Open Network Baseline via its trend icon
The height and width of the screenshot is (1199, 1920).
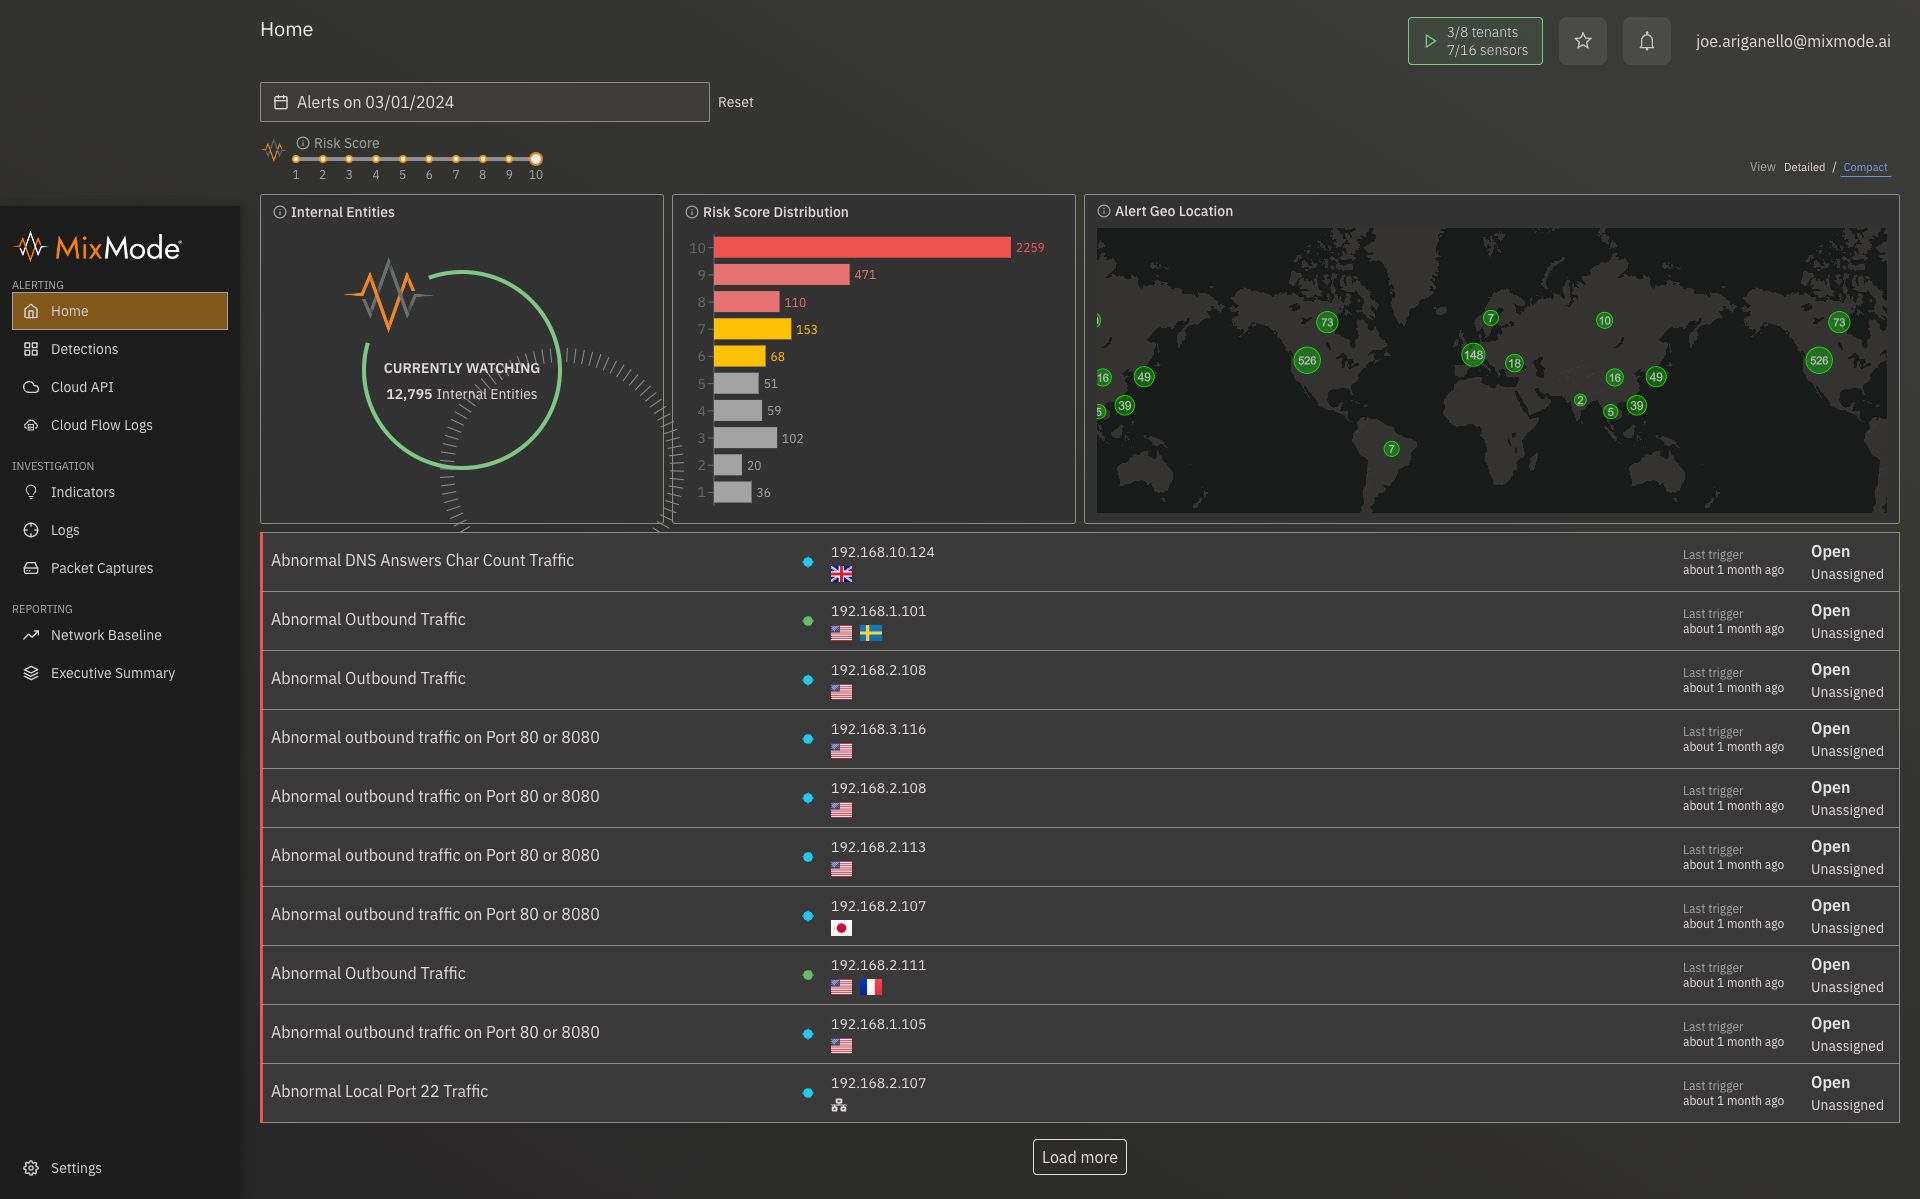click(x=31, y=635)
